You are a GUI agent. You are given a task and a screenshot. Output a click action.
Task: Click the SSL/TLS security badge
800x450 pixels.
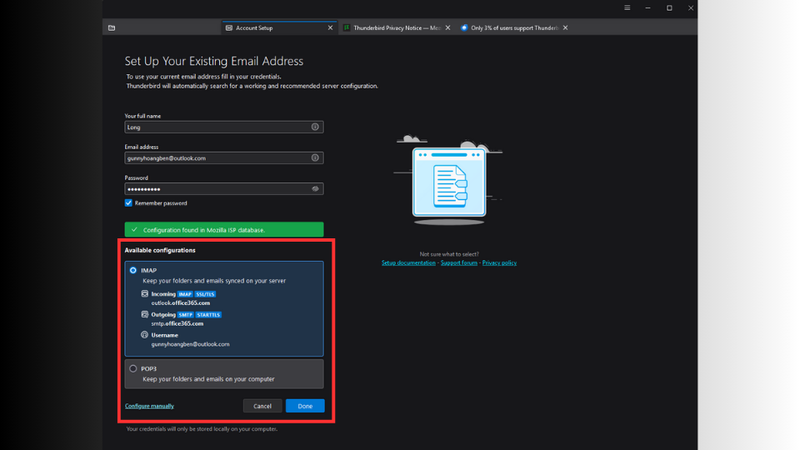206,294
